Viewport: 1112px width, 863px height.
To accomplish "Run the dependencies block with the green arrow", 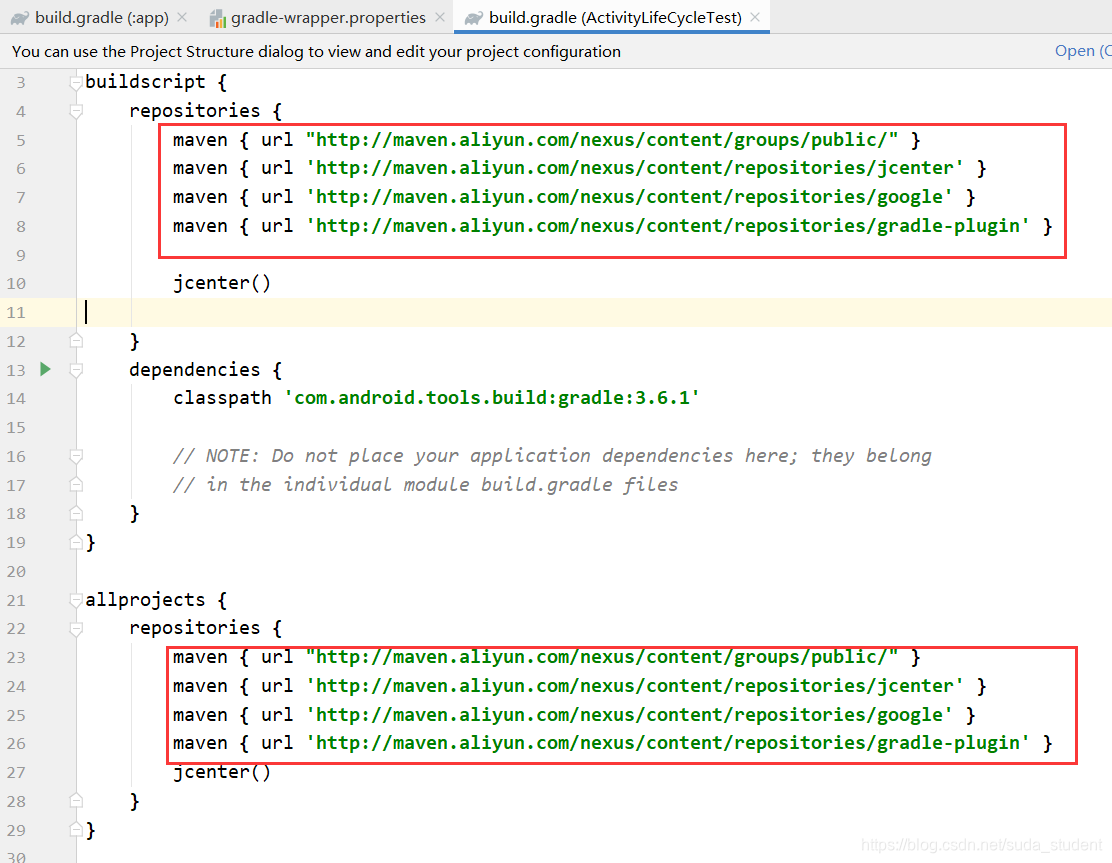I will [x=45, y=369].
